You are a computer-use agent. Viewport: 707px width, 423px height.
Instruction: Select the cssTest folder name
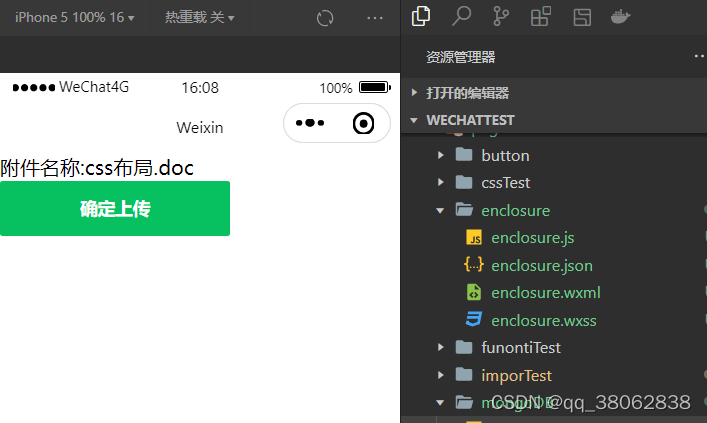coord(505,183)
